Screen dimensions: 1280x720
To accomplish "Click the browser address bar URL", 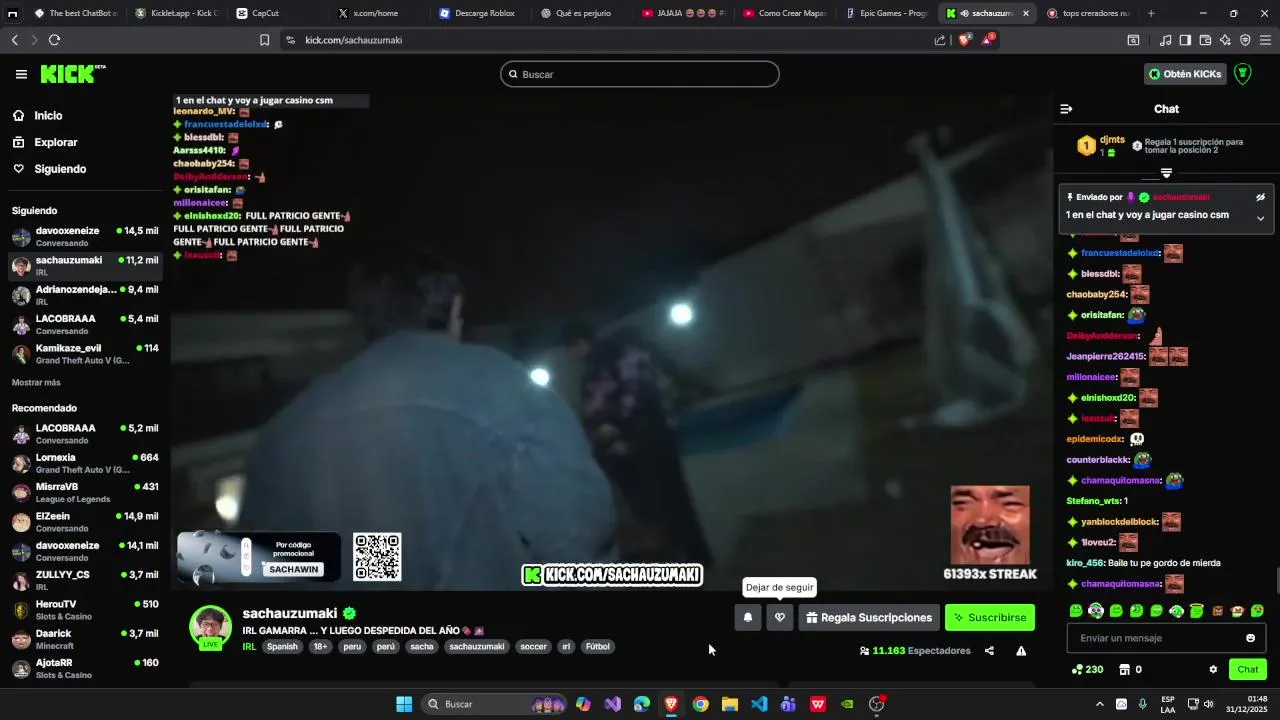I will [x=354, y=40].
